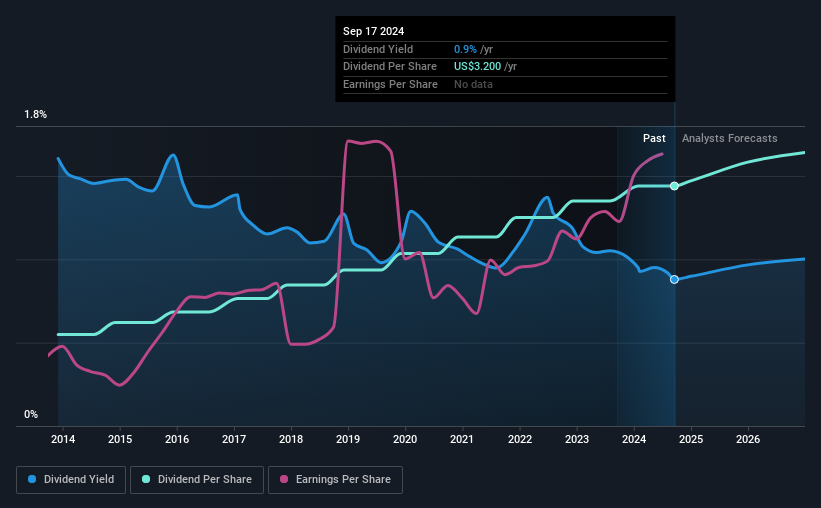Click the tooltip Earnings Per Share row label
Viewport: 821px width, 508px height.
(390, 84)
